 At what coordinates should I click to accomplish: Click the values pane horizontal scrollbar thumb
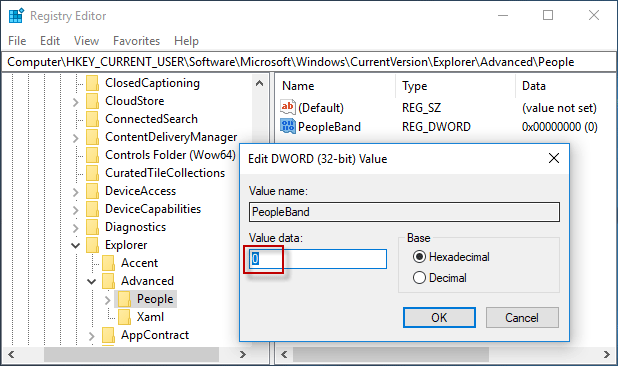tap(391, 354)
